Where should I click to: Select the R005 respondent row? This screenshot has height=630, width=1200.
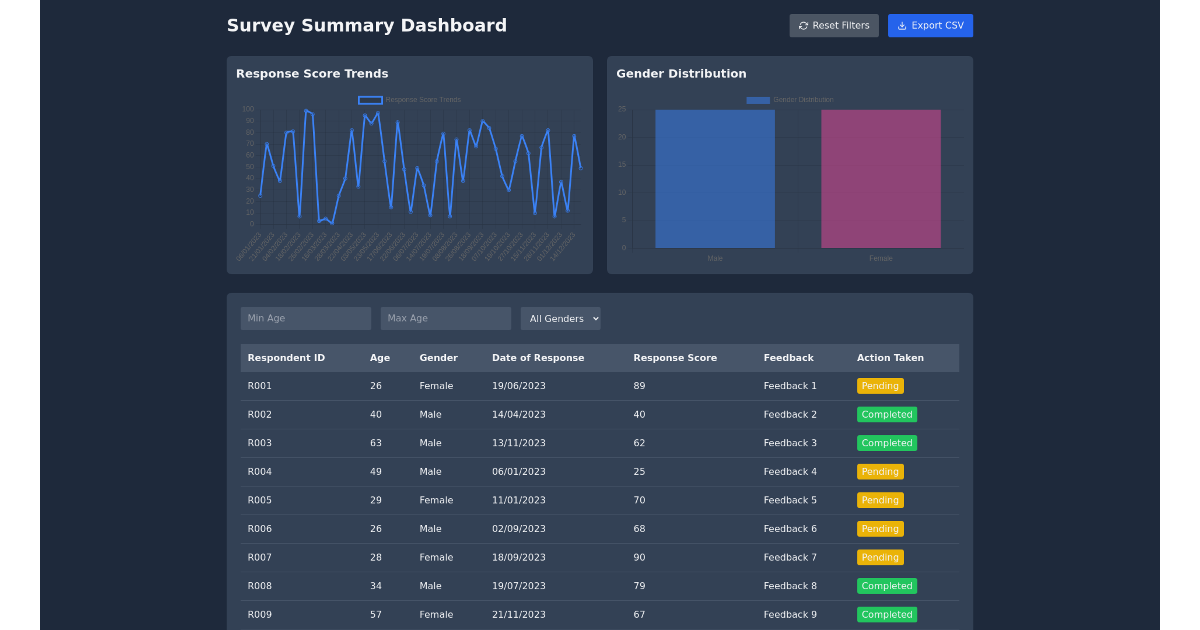[599, 500]
